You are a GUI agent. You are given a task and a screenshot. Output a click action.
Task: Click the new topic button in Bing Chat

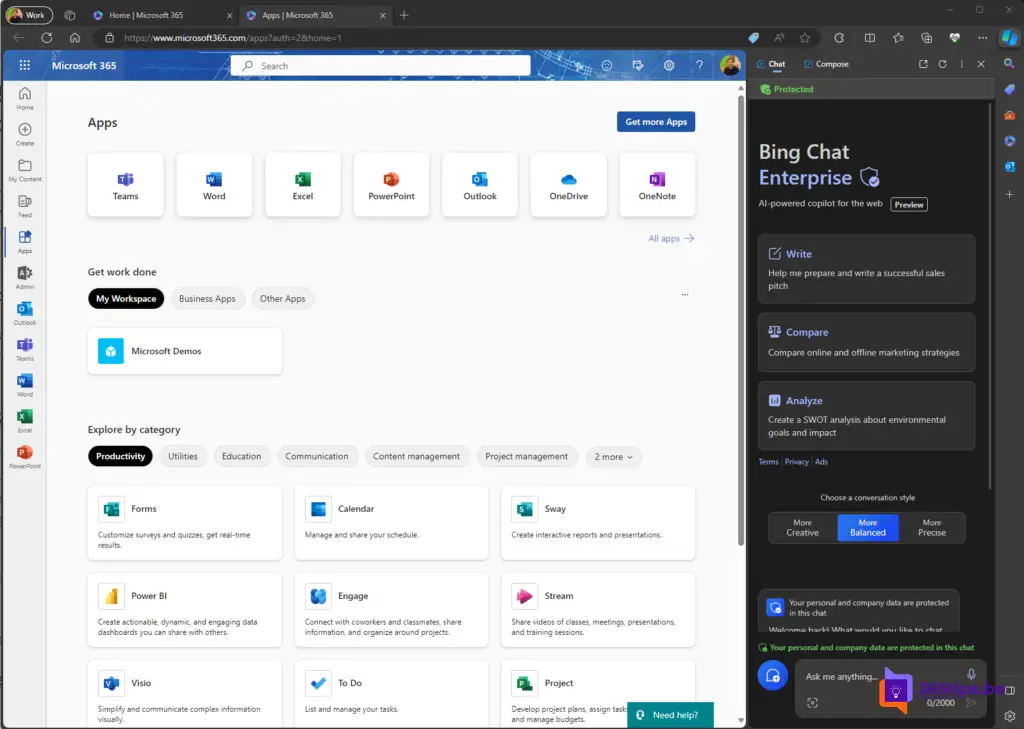[x=772, y=677]
